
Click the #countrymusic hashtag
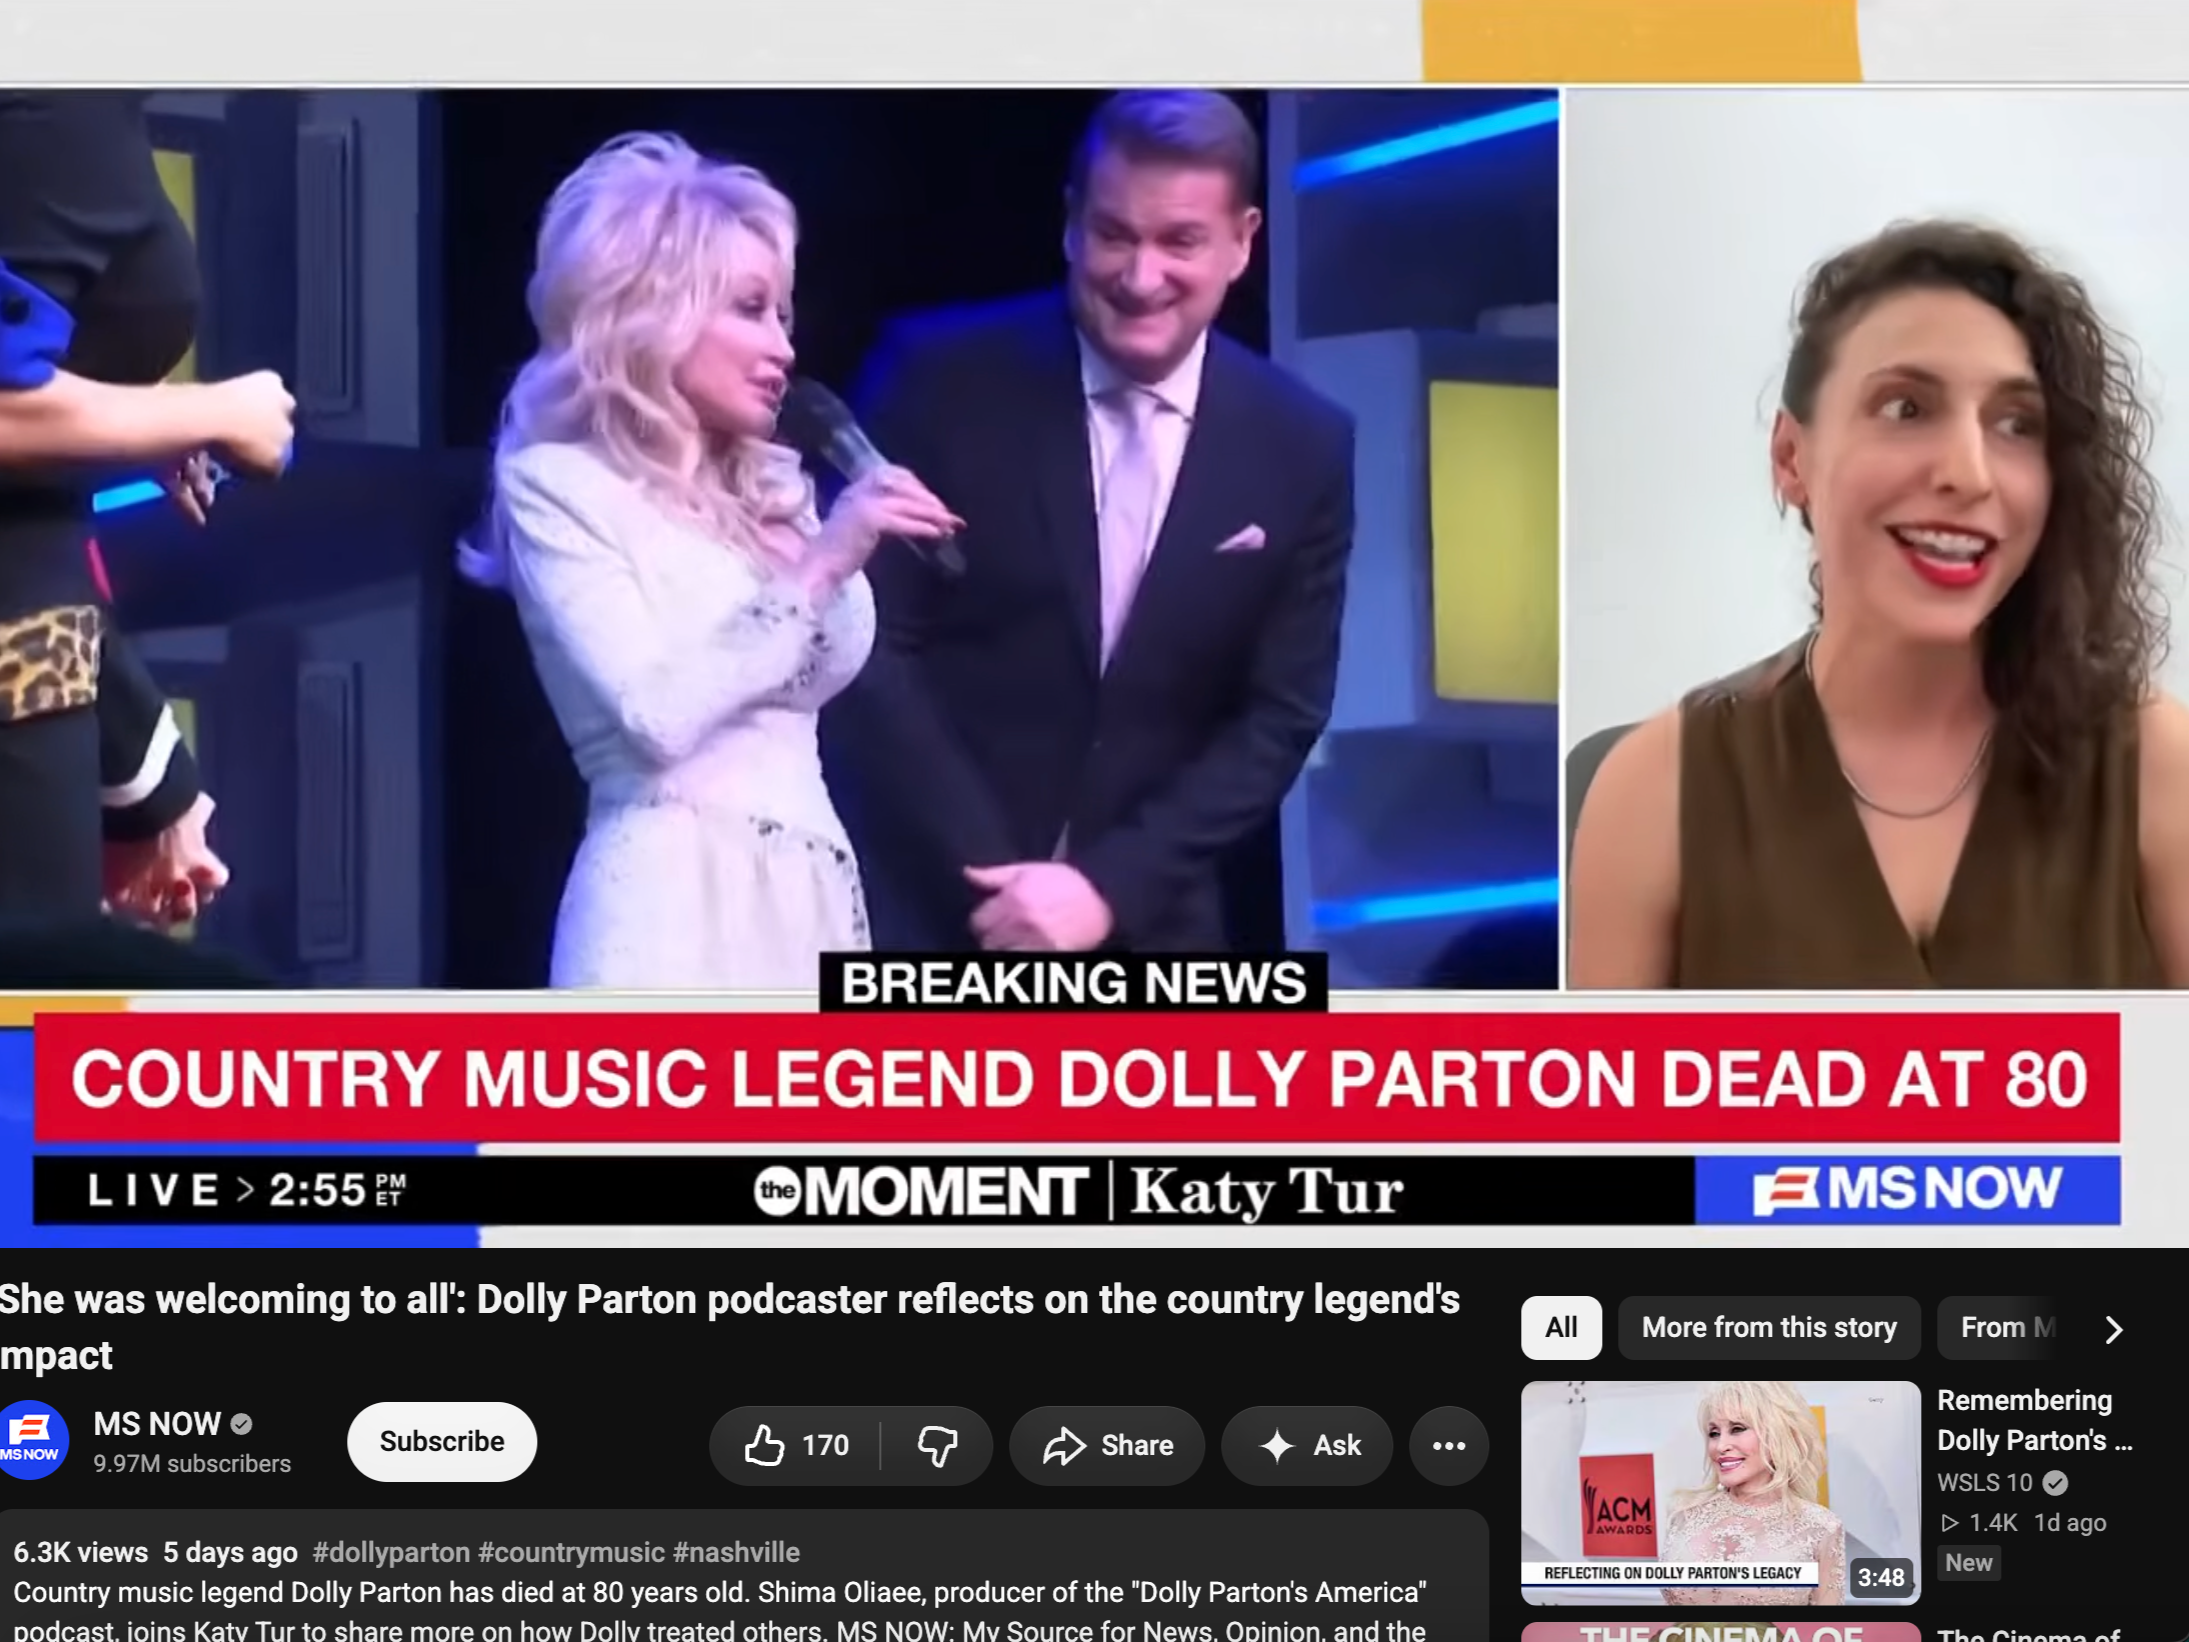[x=571, y=1552]
